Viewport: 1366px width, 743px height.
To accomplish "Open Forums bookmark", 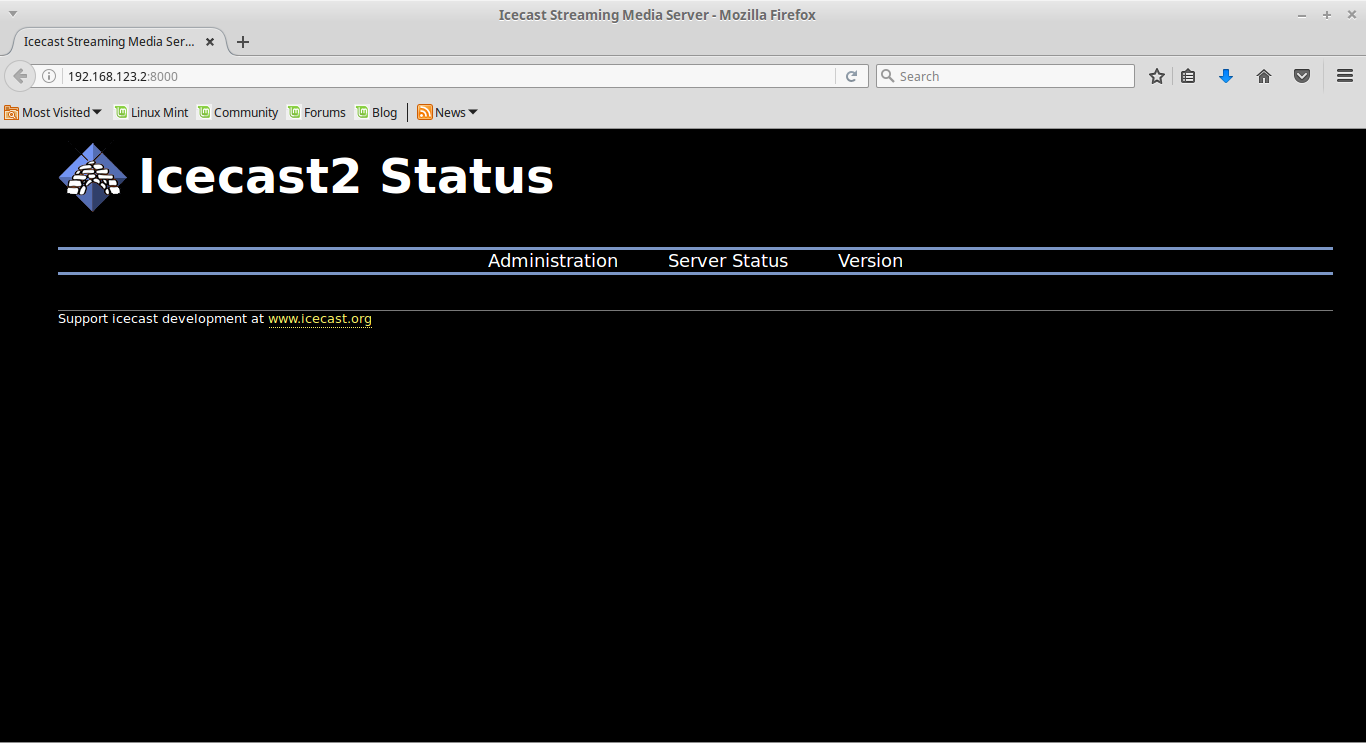I will [317, 112].
